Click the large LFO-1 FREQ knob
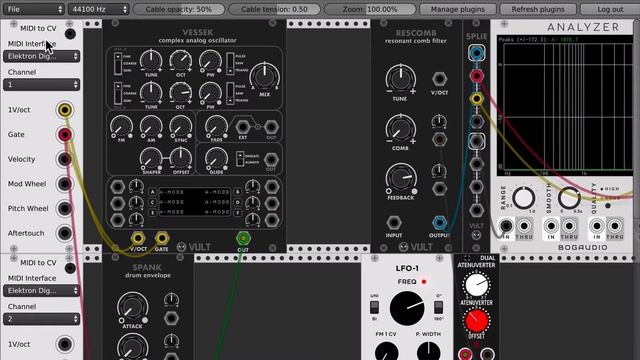The image size is (640, 360). click(x=407, y=308)
